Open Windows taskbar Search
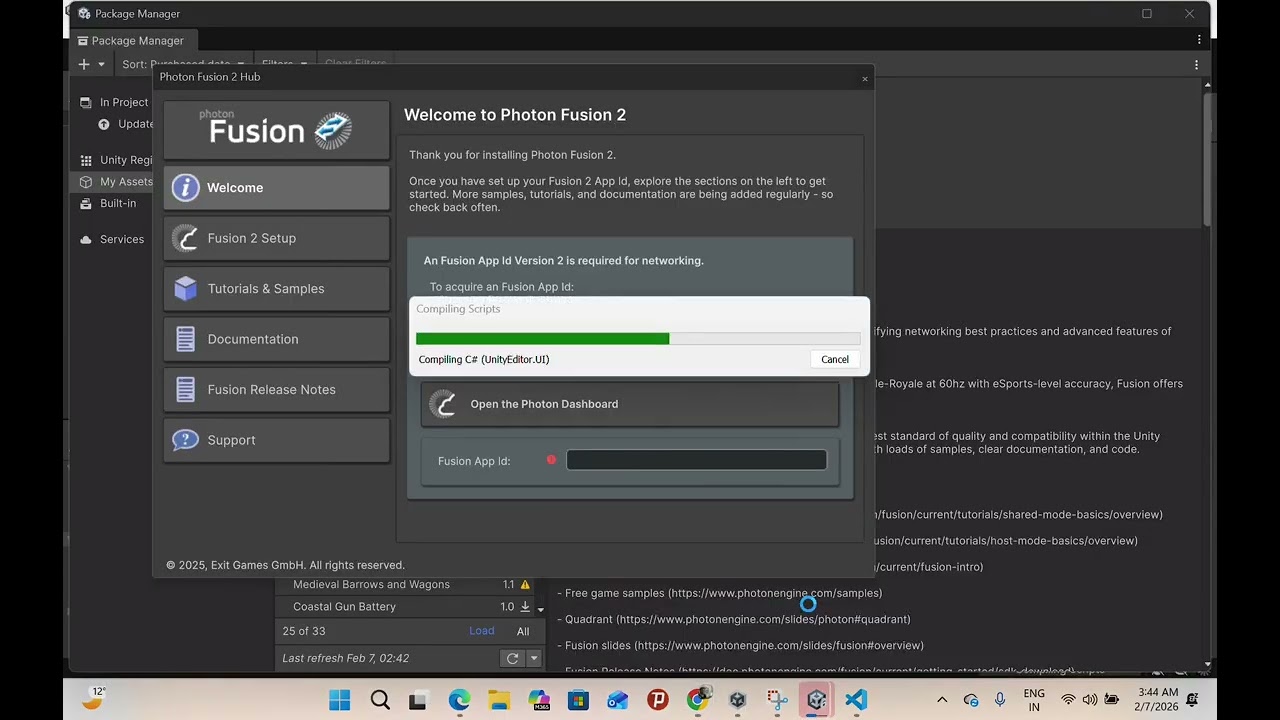Screen dimensions: 1280x720 tap(380, 700)
